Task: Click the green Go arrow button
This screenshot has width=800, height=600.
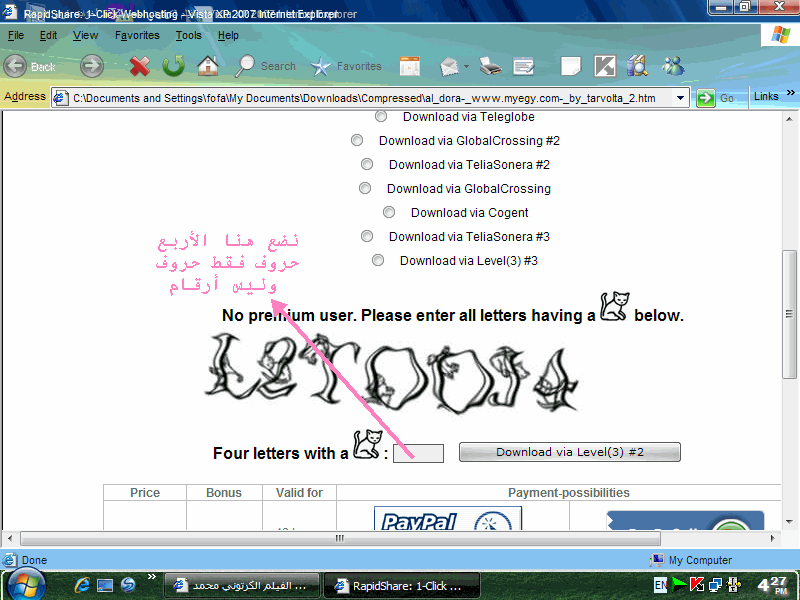Action: (706, 98)
